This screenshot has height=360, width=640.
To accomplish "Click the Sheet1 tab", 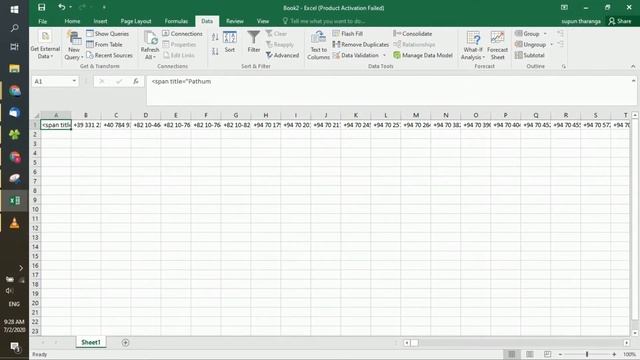I will (x=91, y=342).
